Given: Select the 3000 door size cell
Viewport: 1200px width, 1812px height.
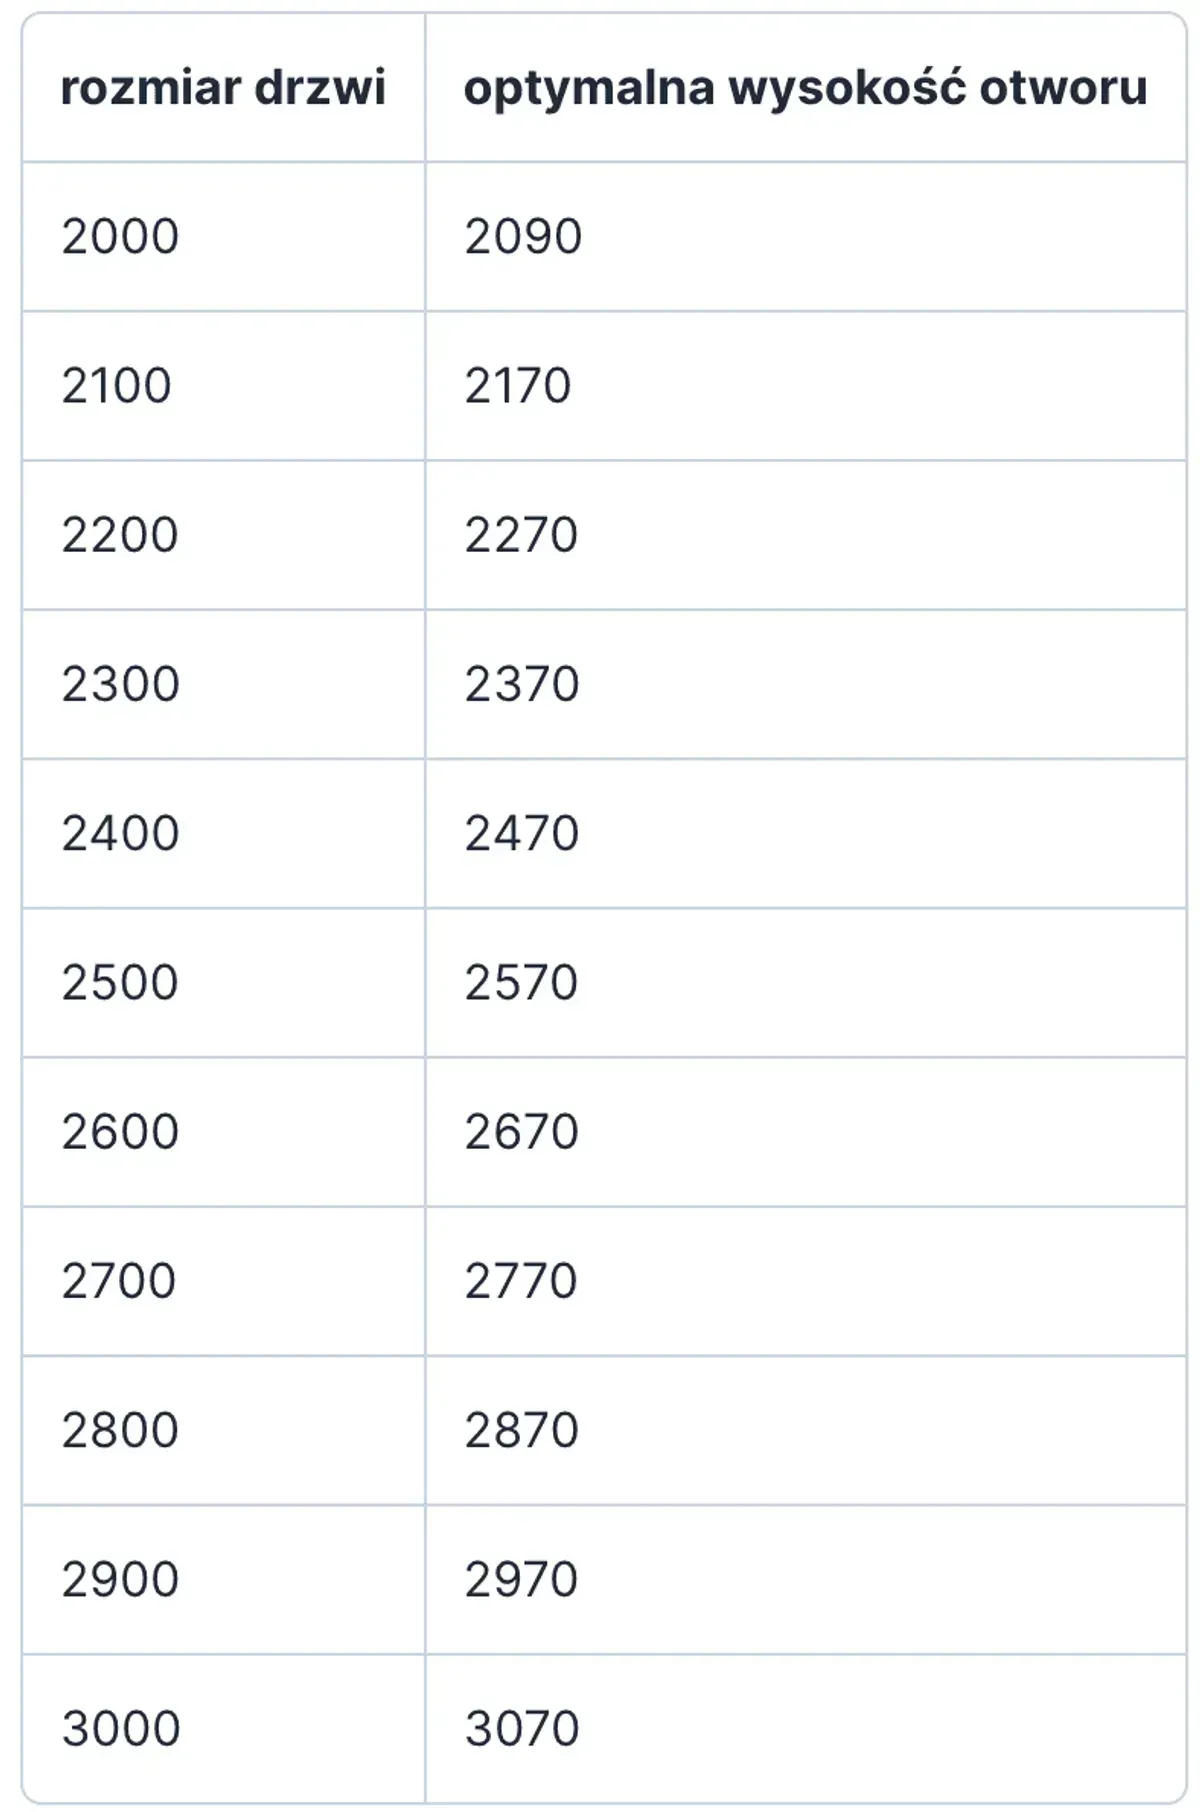Looking at the screenshot, I should point(121,1728).
